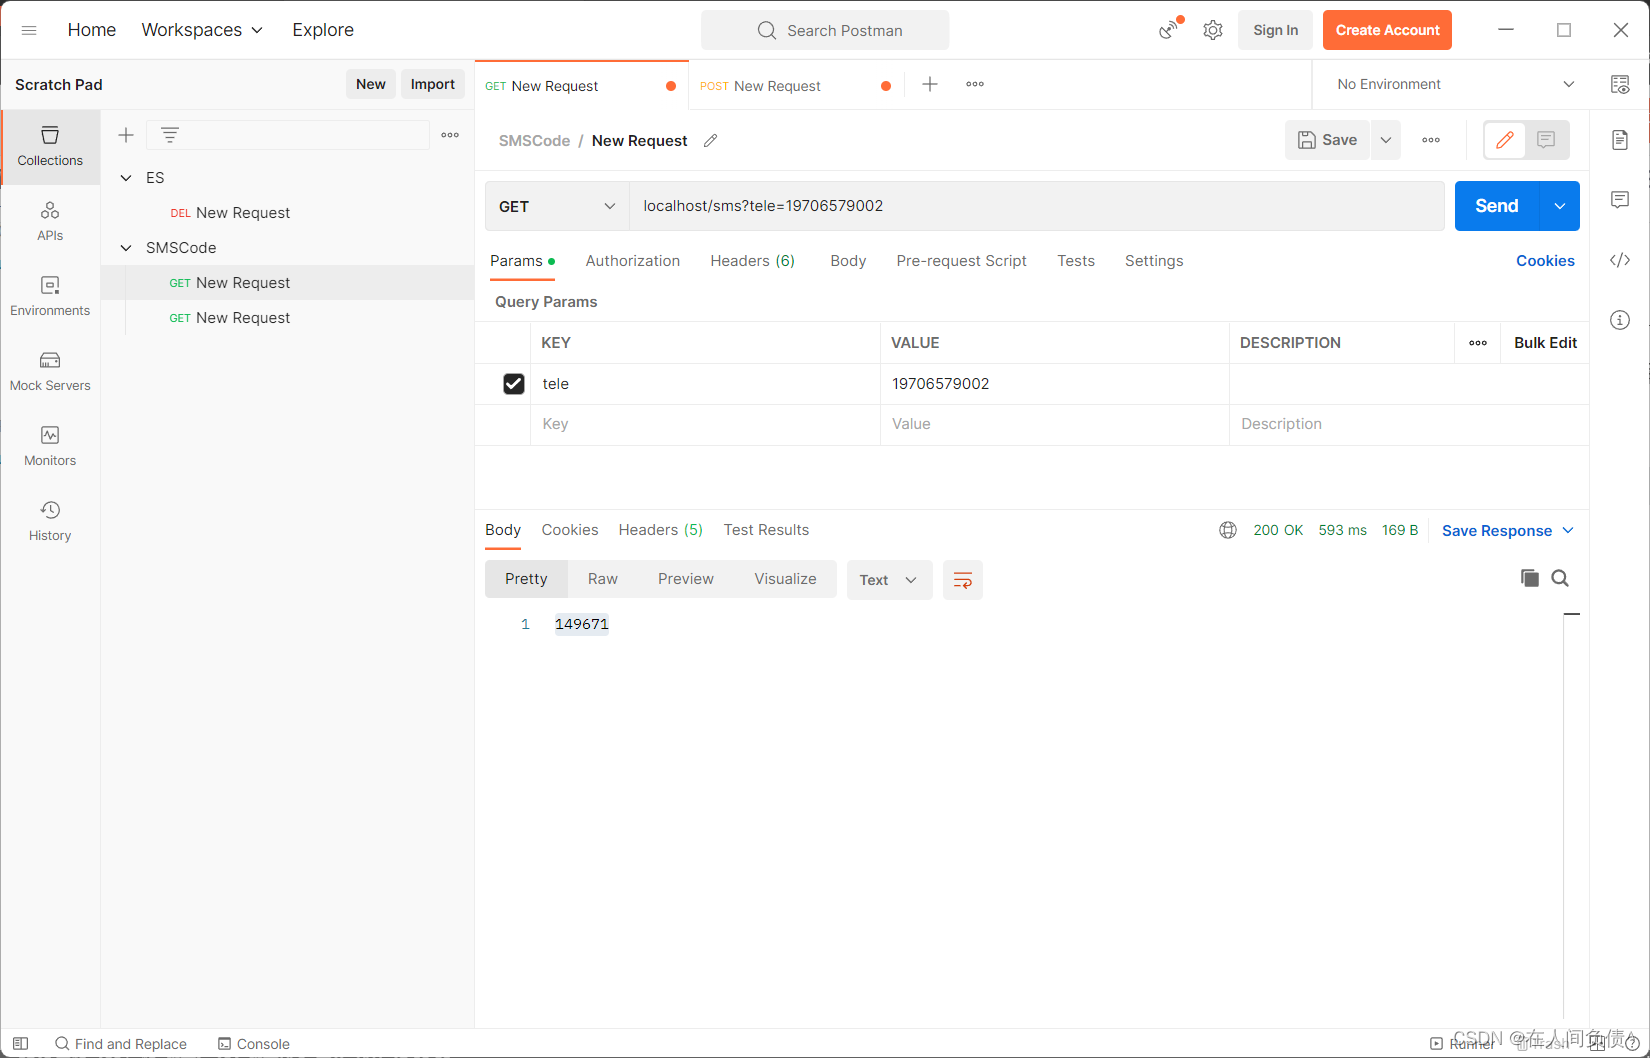1650x1058 pixels.
Task: Open the No Environment dropdown
Action: (1456, 84)
